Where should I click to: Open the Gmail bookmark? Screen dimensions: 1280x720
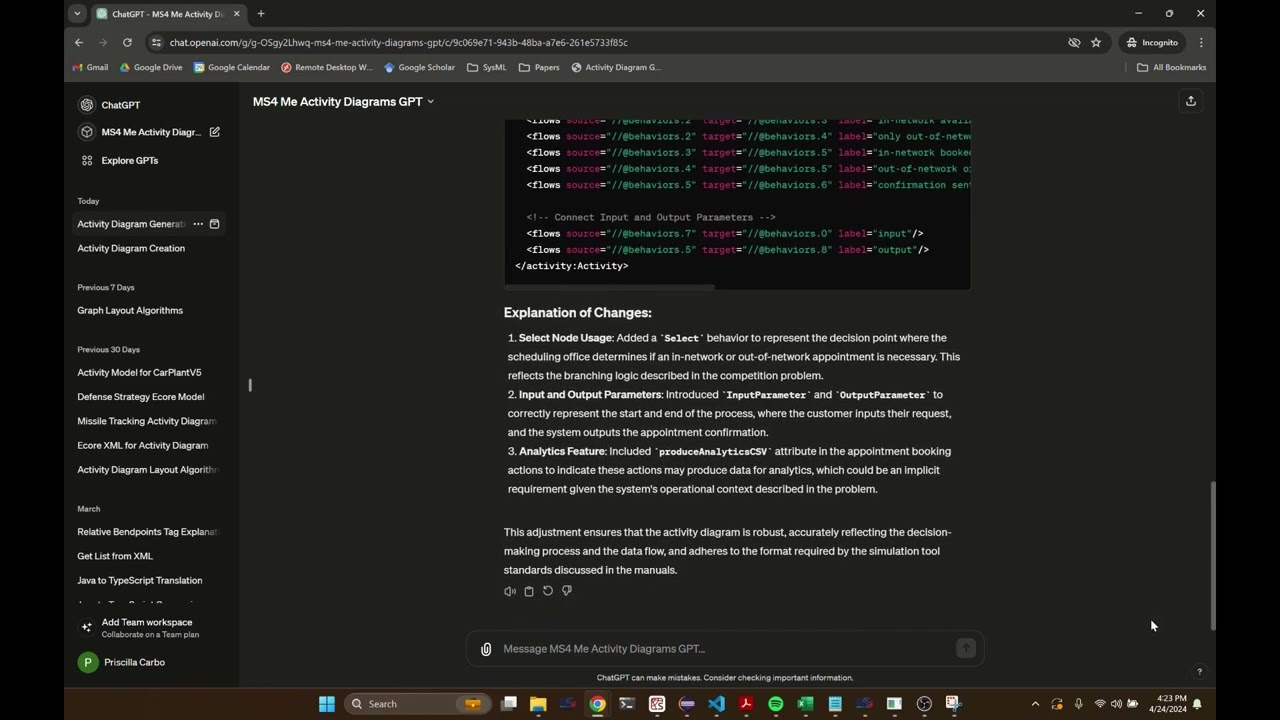pyautogui.click(x=90, y=67)
